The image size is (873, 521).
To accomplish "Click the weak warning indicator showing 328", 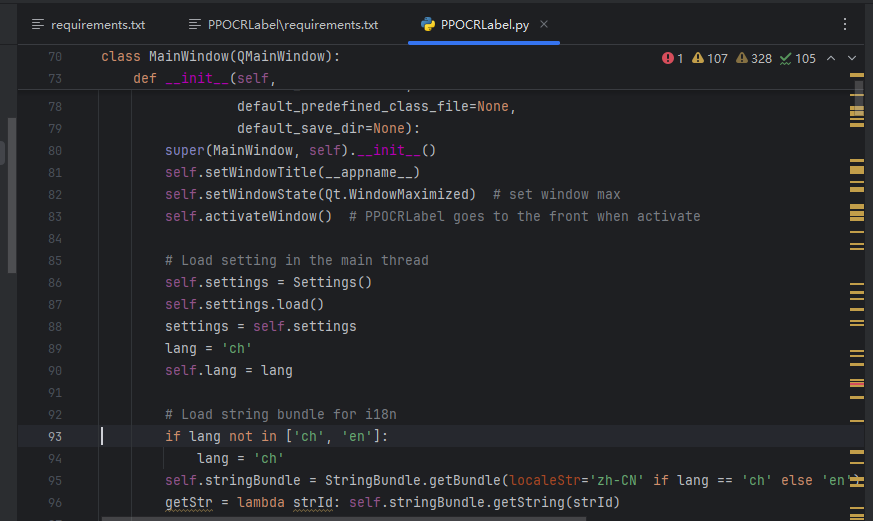I will click(754, 58).
